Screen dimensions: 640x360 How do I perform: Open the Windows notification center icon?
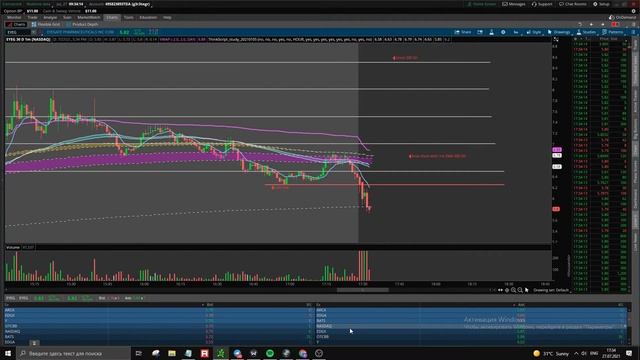coord(629,353)
